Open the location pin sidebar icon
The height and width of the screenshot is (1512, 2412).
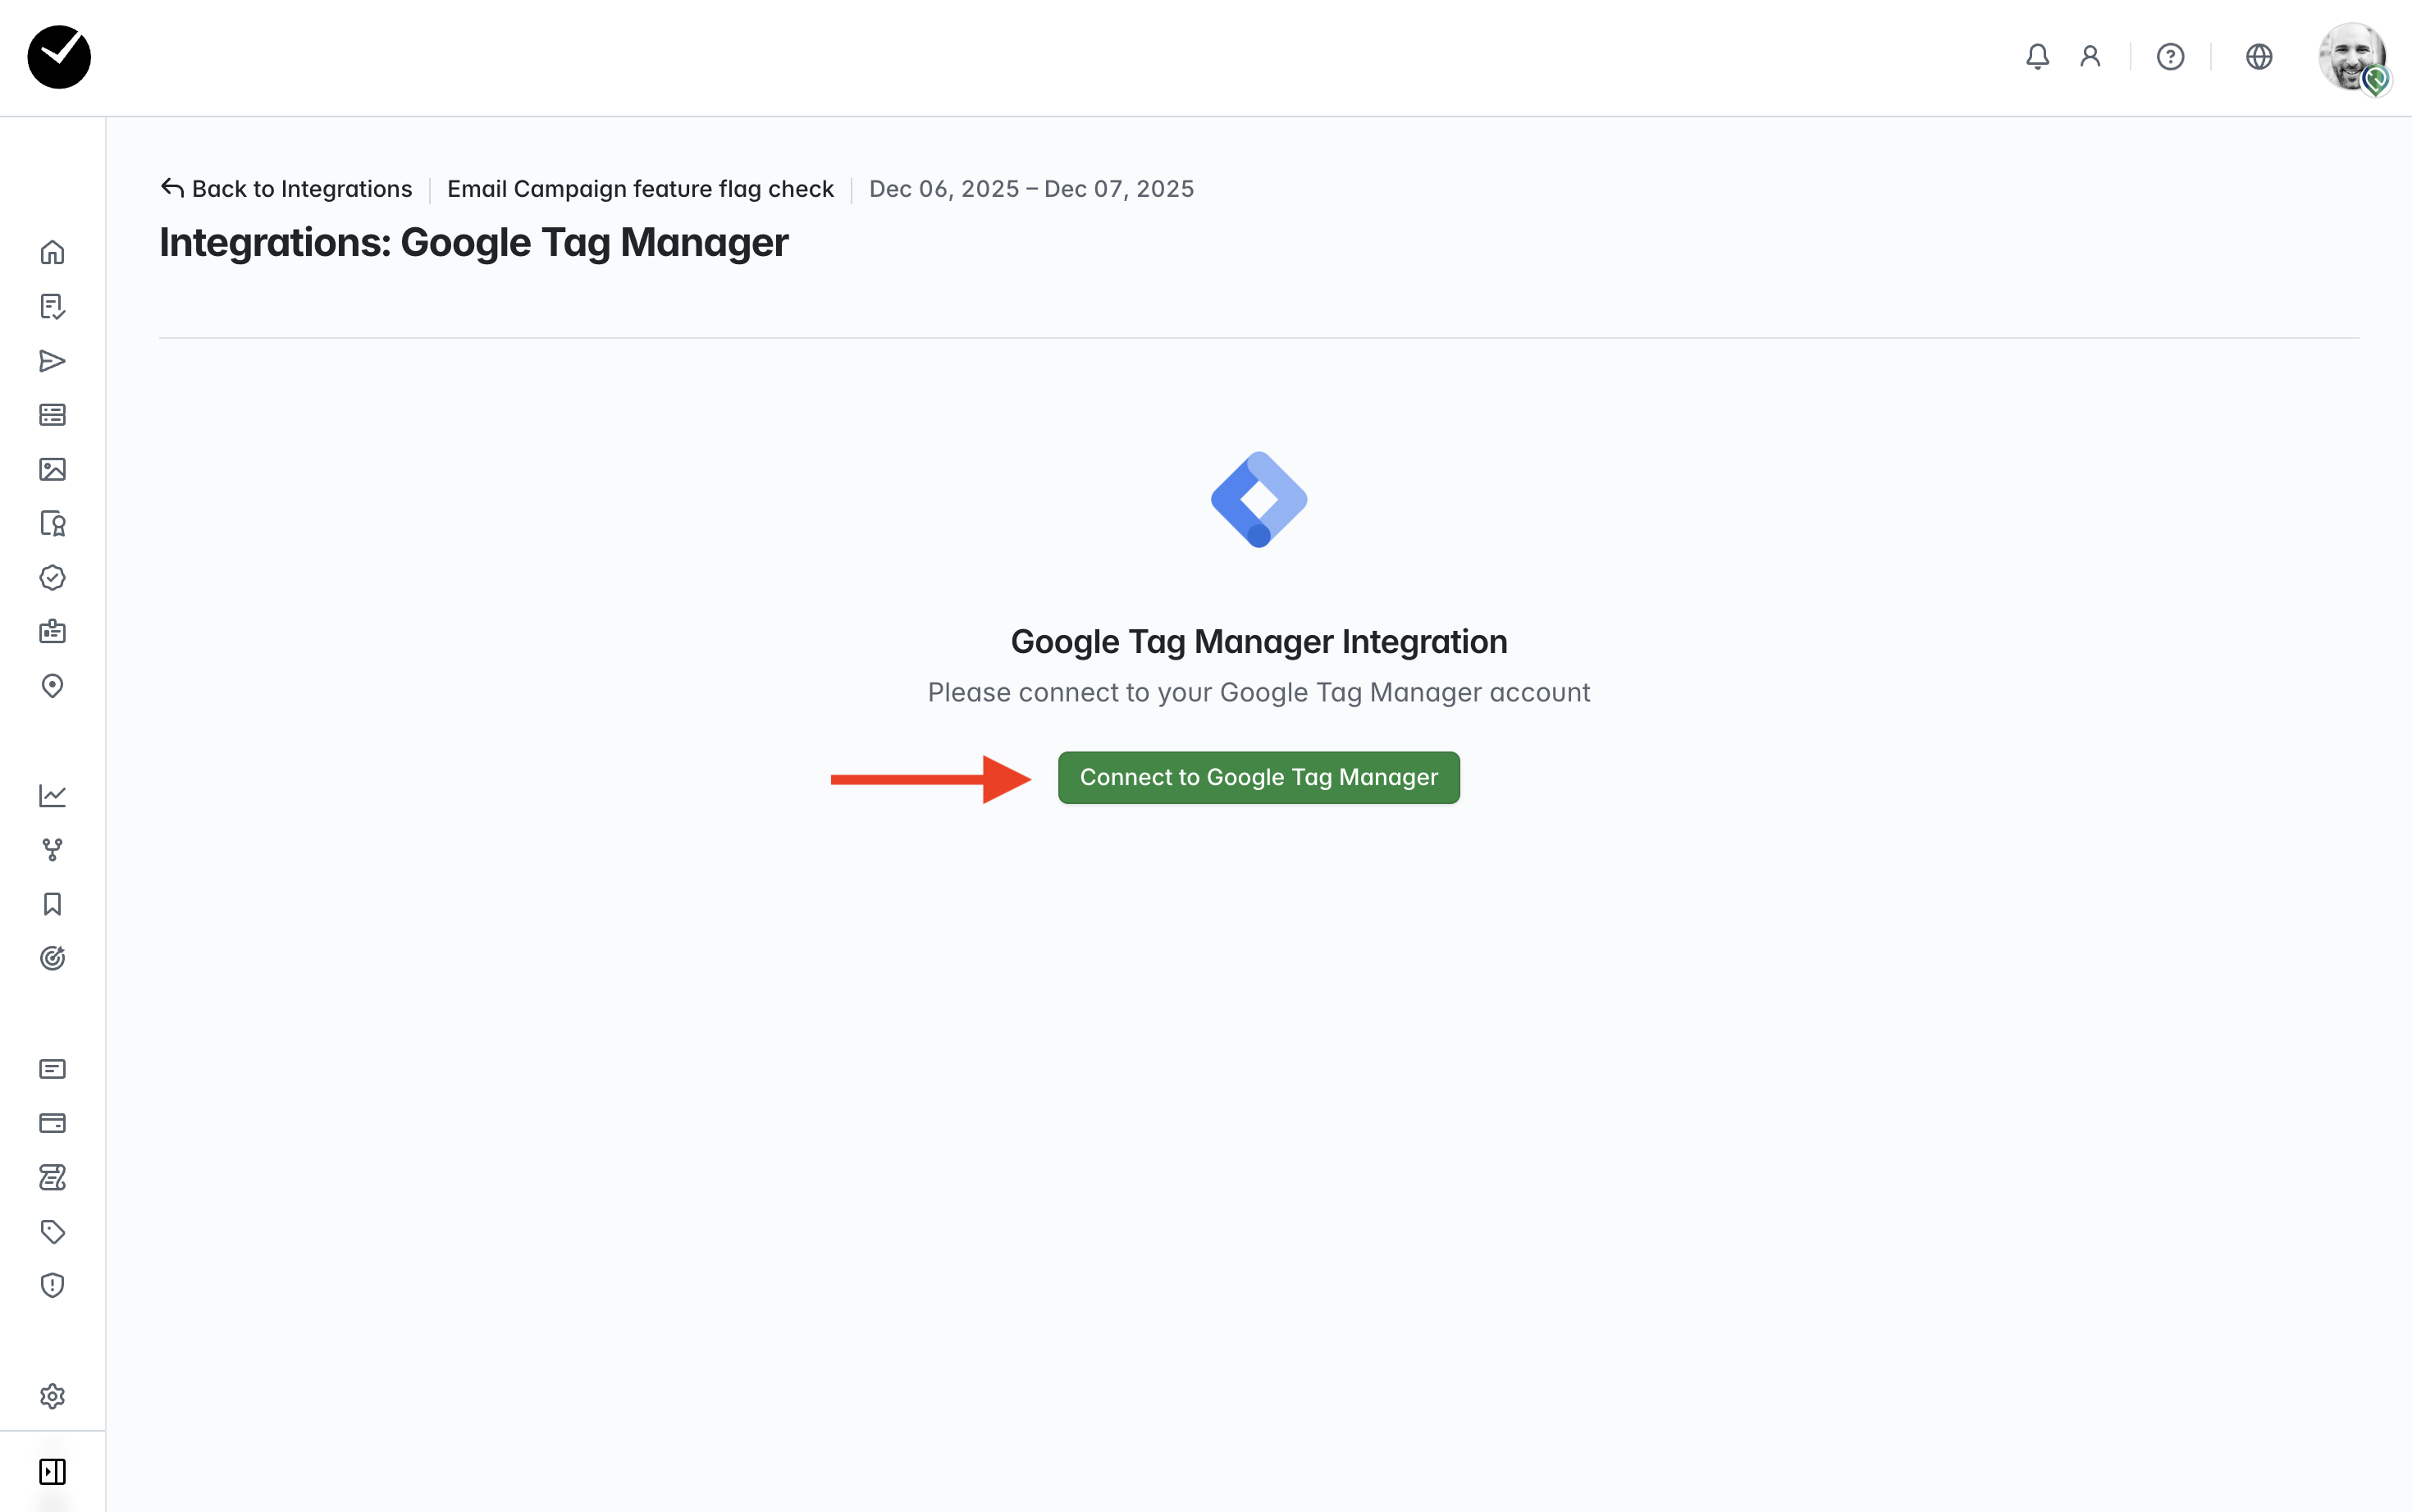(52, 686)
